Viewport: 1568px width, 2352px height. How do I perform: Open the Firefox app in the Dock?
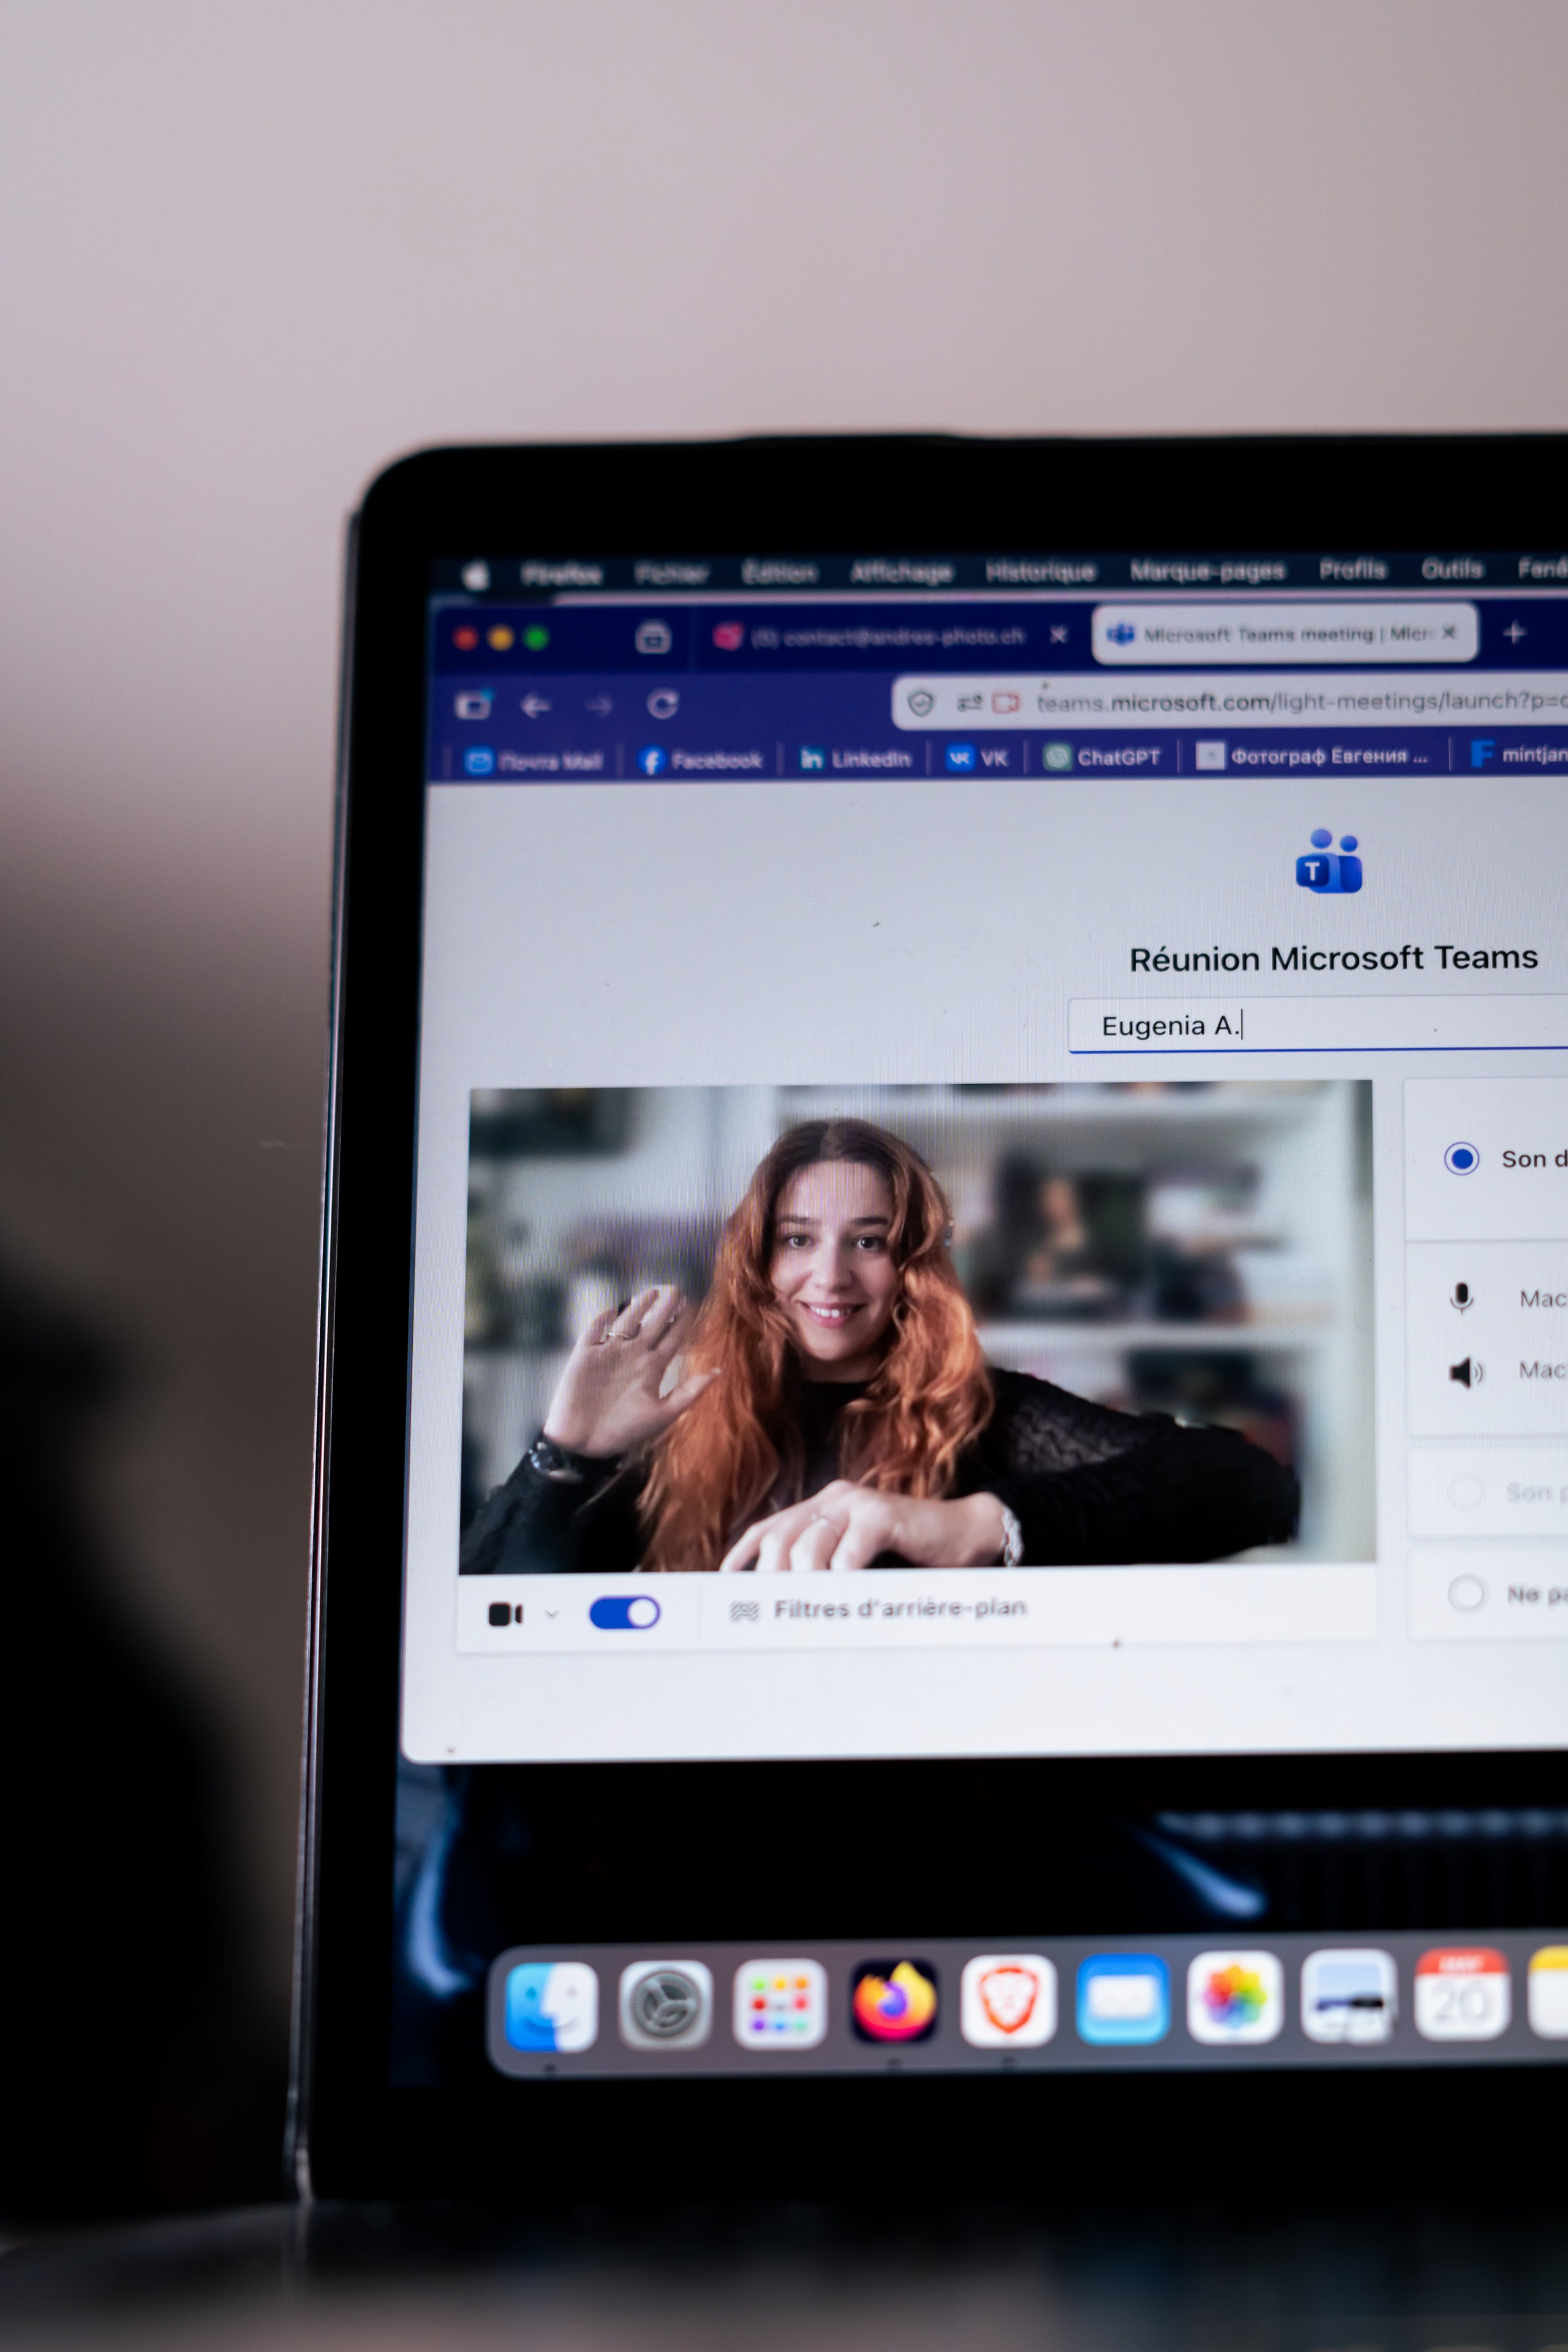point(894,2002)
